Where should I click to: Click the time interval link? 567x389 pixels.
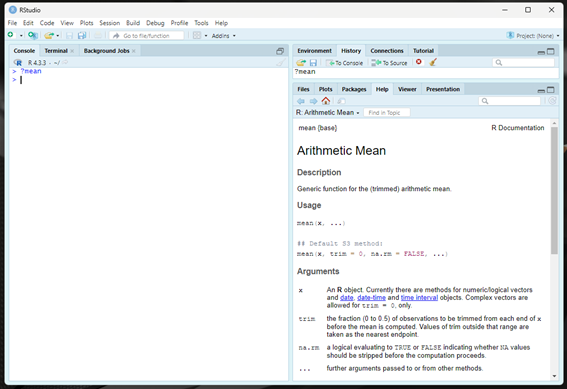419,298
